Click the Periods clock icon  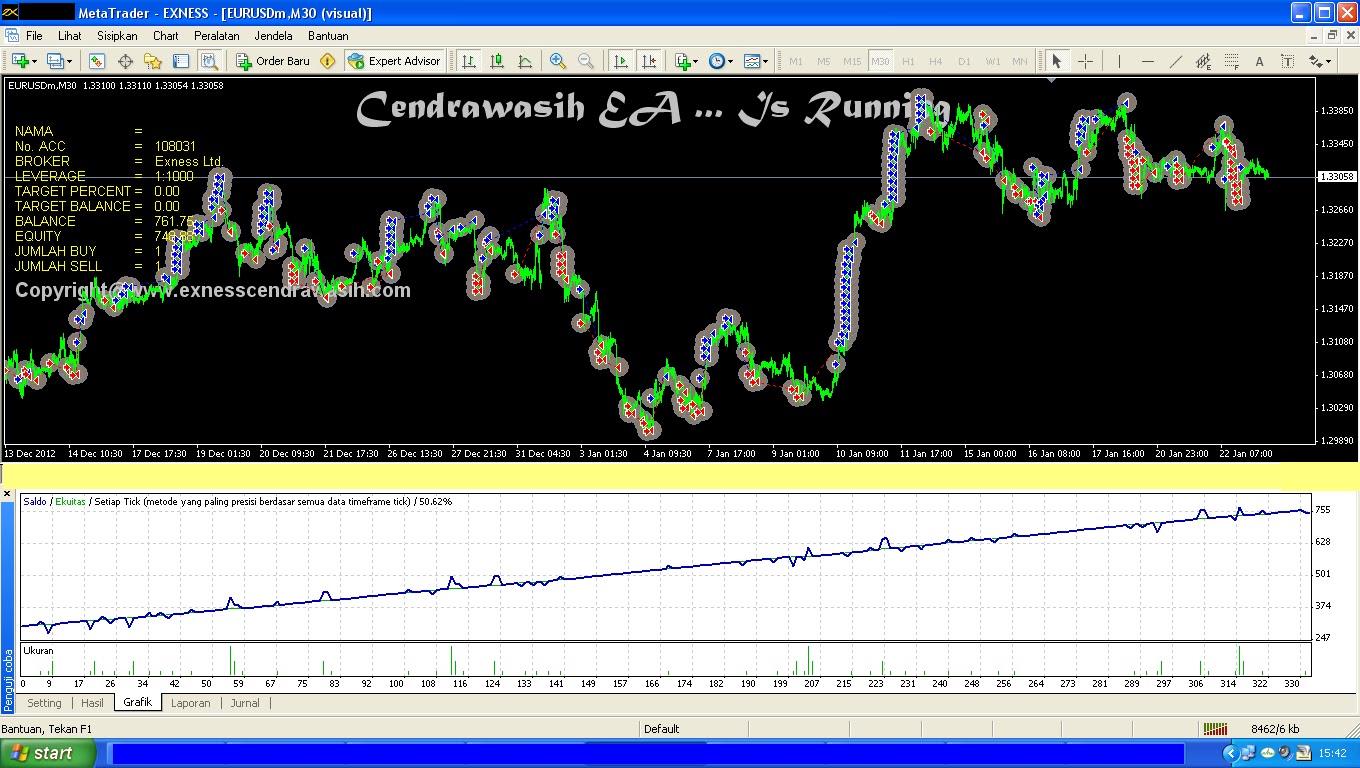coord(716,61)
